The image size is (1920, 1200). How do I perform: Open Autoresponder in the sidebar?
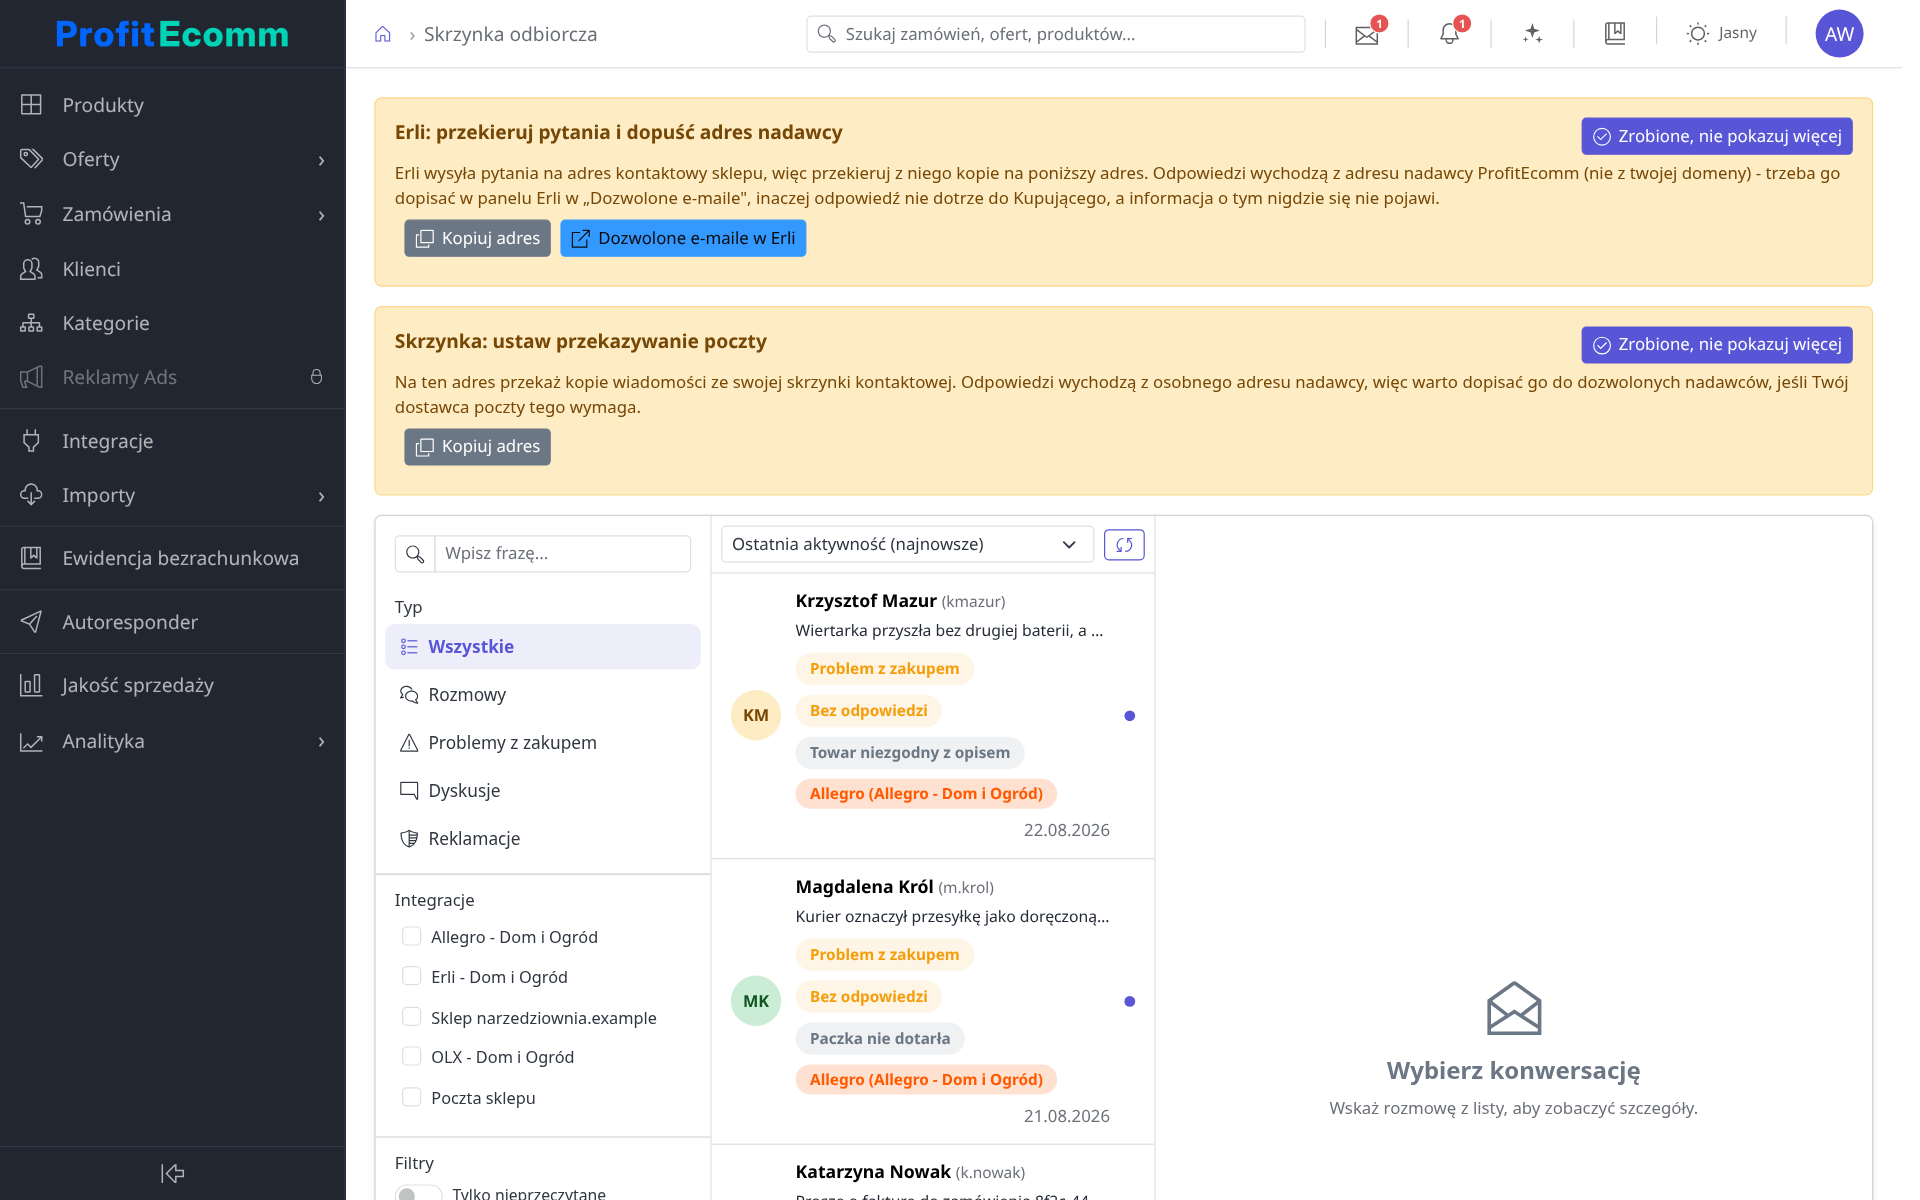173,622
